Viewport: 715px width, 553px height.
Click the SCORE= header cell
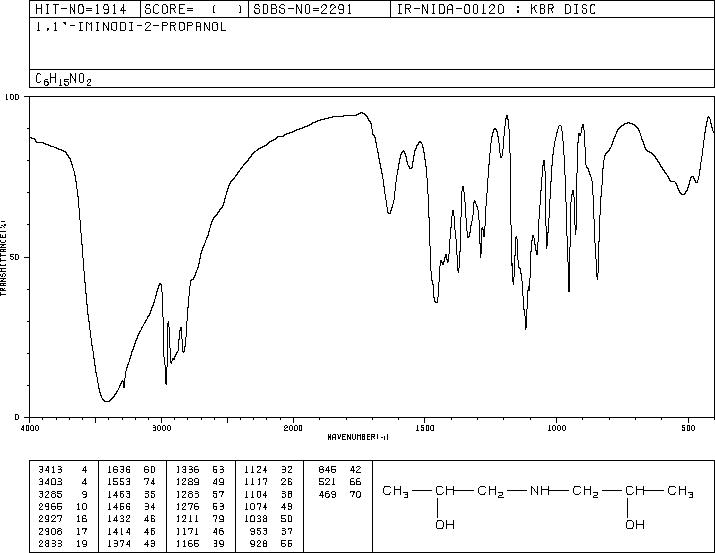click(x=194, y=9)
